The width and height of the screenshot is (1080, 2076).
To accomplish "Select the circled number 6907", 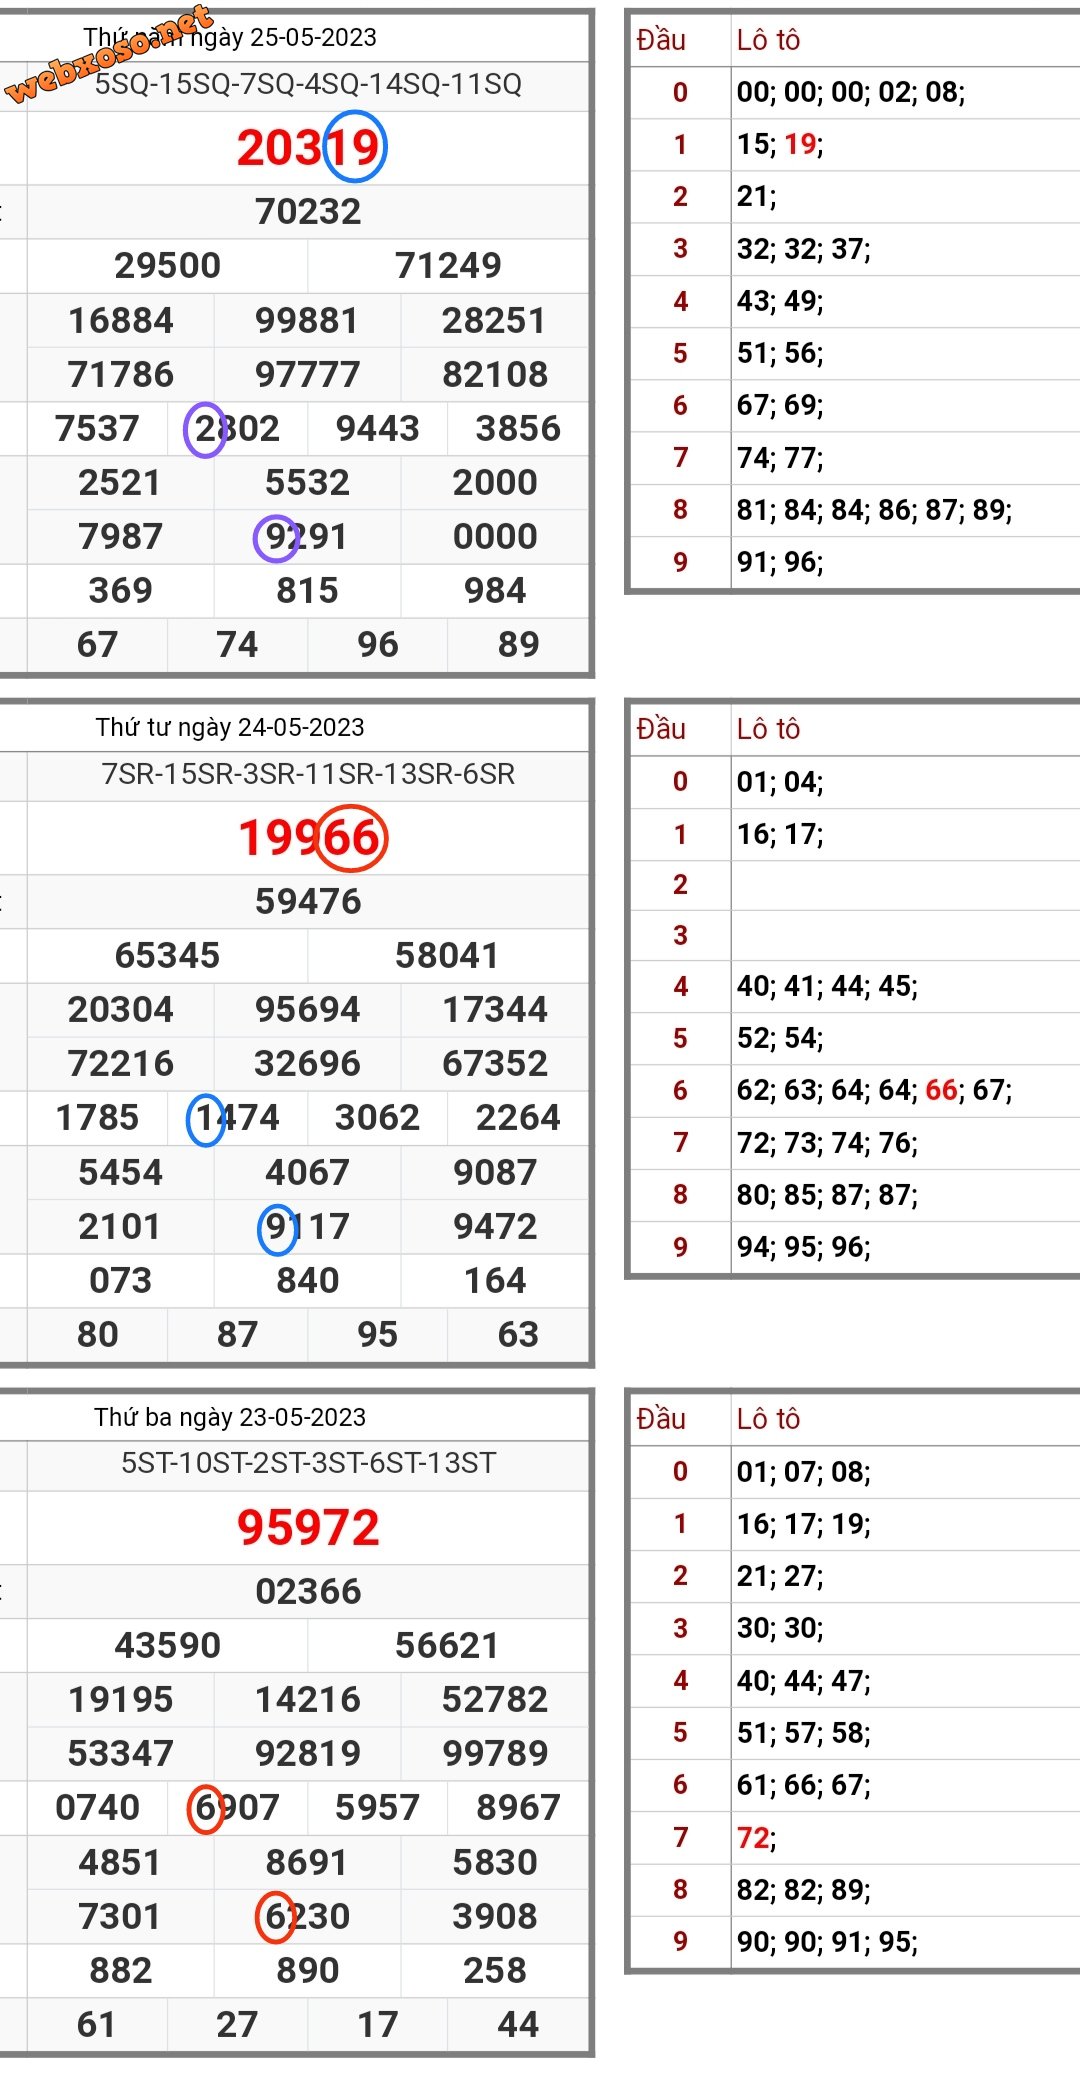I will tap(236, 1808).
